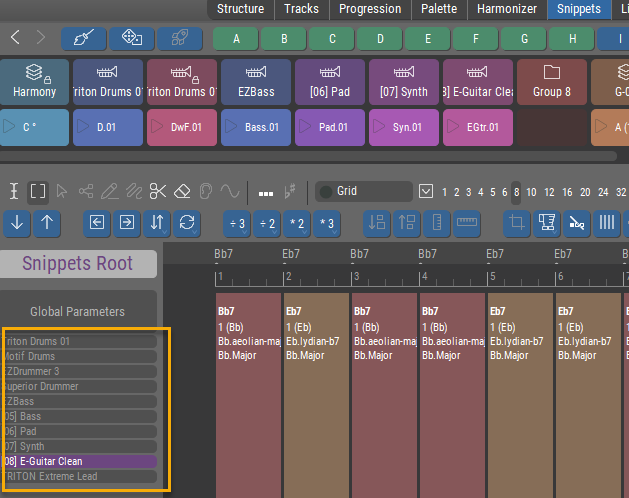This screenshot has height=498, width=629.
Task: Open the grid dropdown checkbox arrow
Action: pyautogui.click(x=426, y=191)
